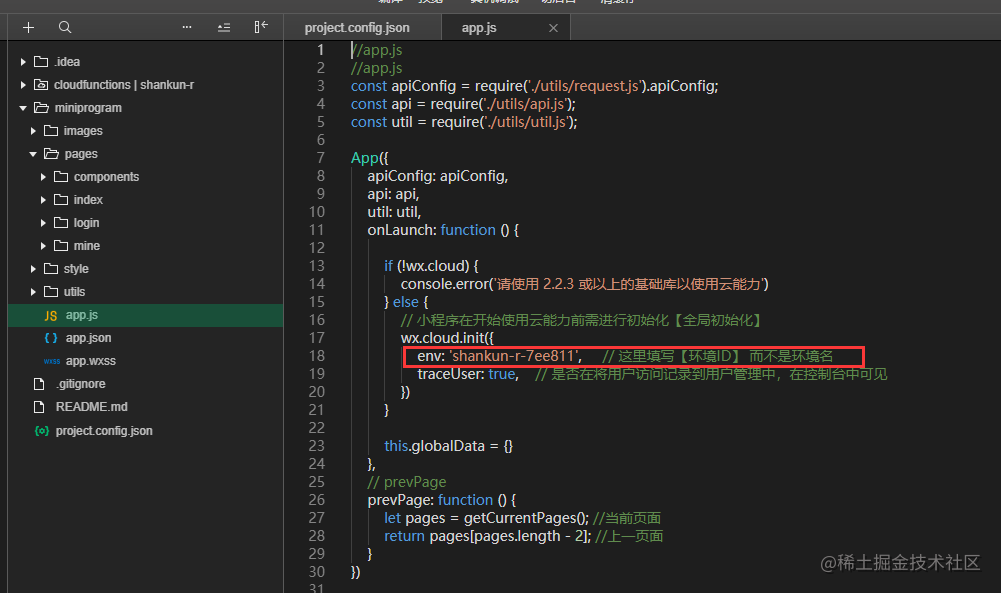Image resolution: width=1001 pixels, height=593 pixels.
Task: Close the app.js editor tab
Action: (x=553, y=28)
